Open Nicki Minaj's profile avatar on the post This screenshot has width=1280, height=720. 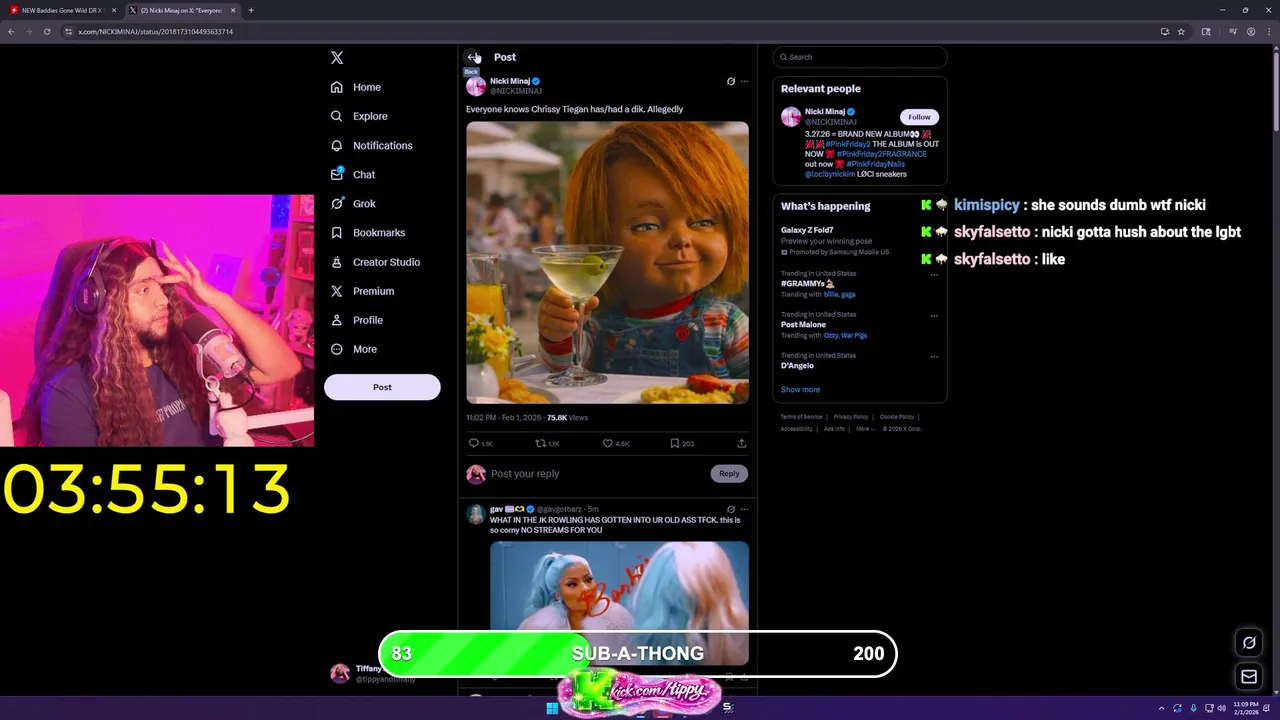(x=476, y=86)
